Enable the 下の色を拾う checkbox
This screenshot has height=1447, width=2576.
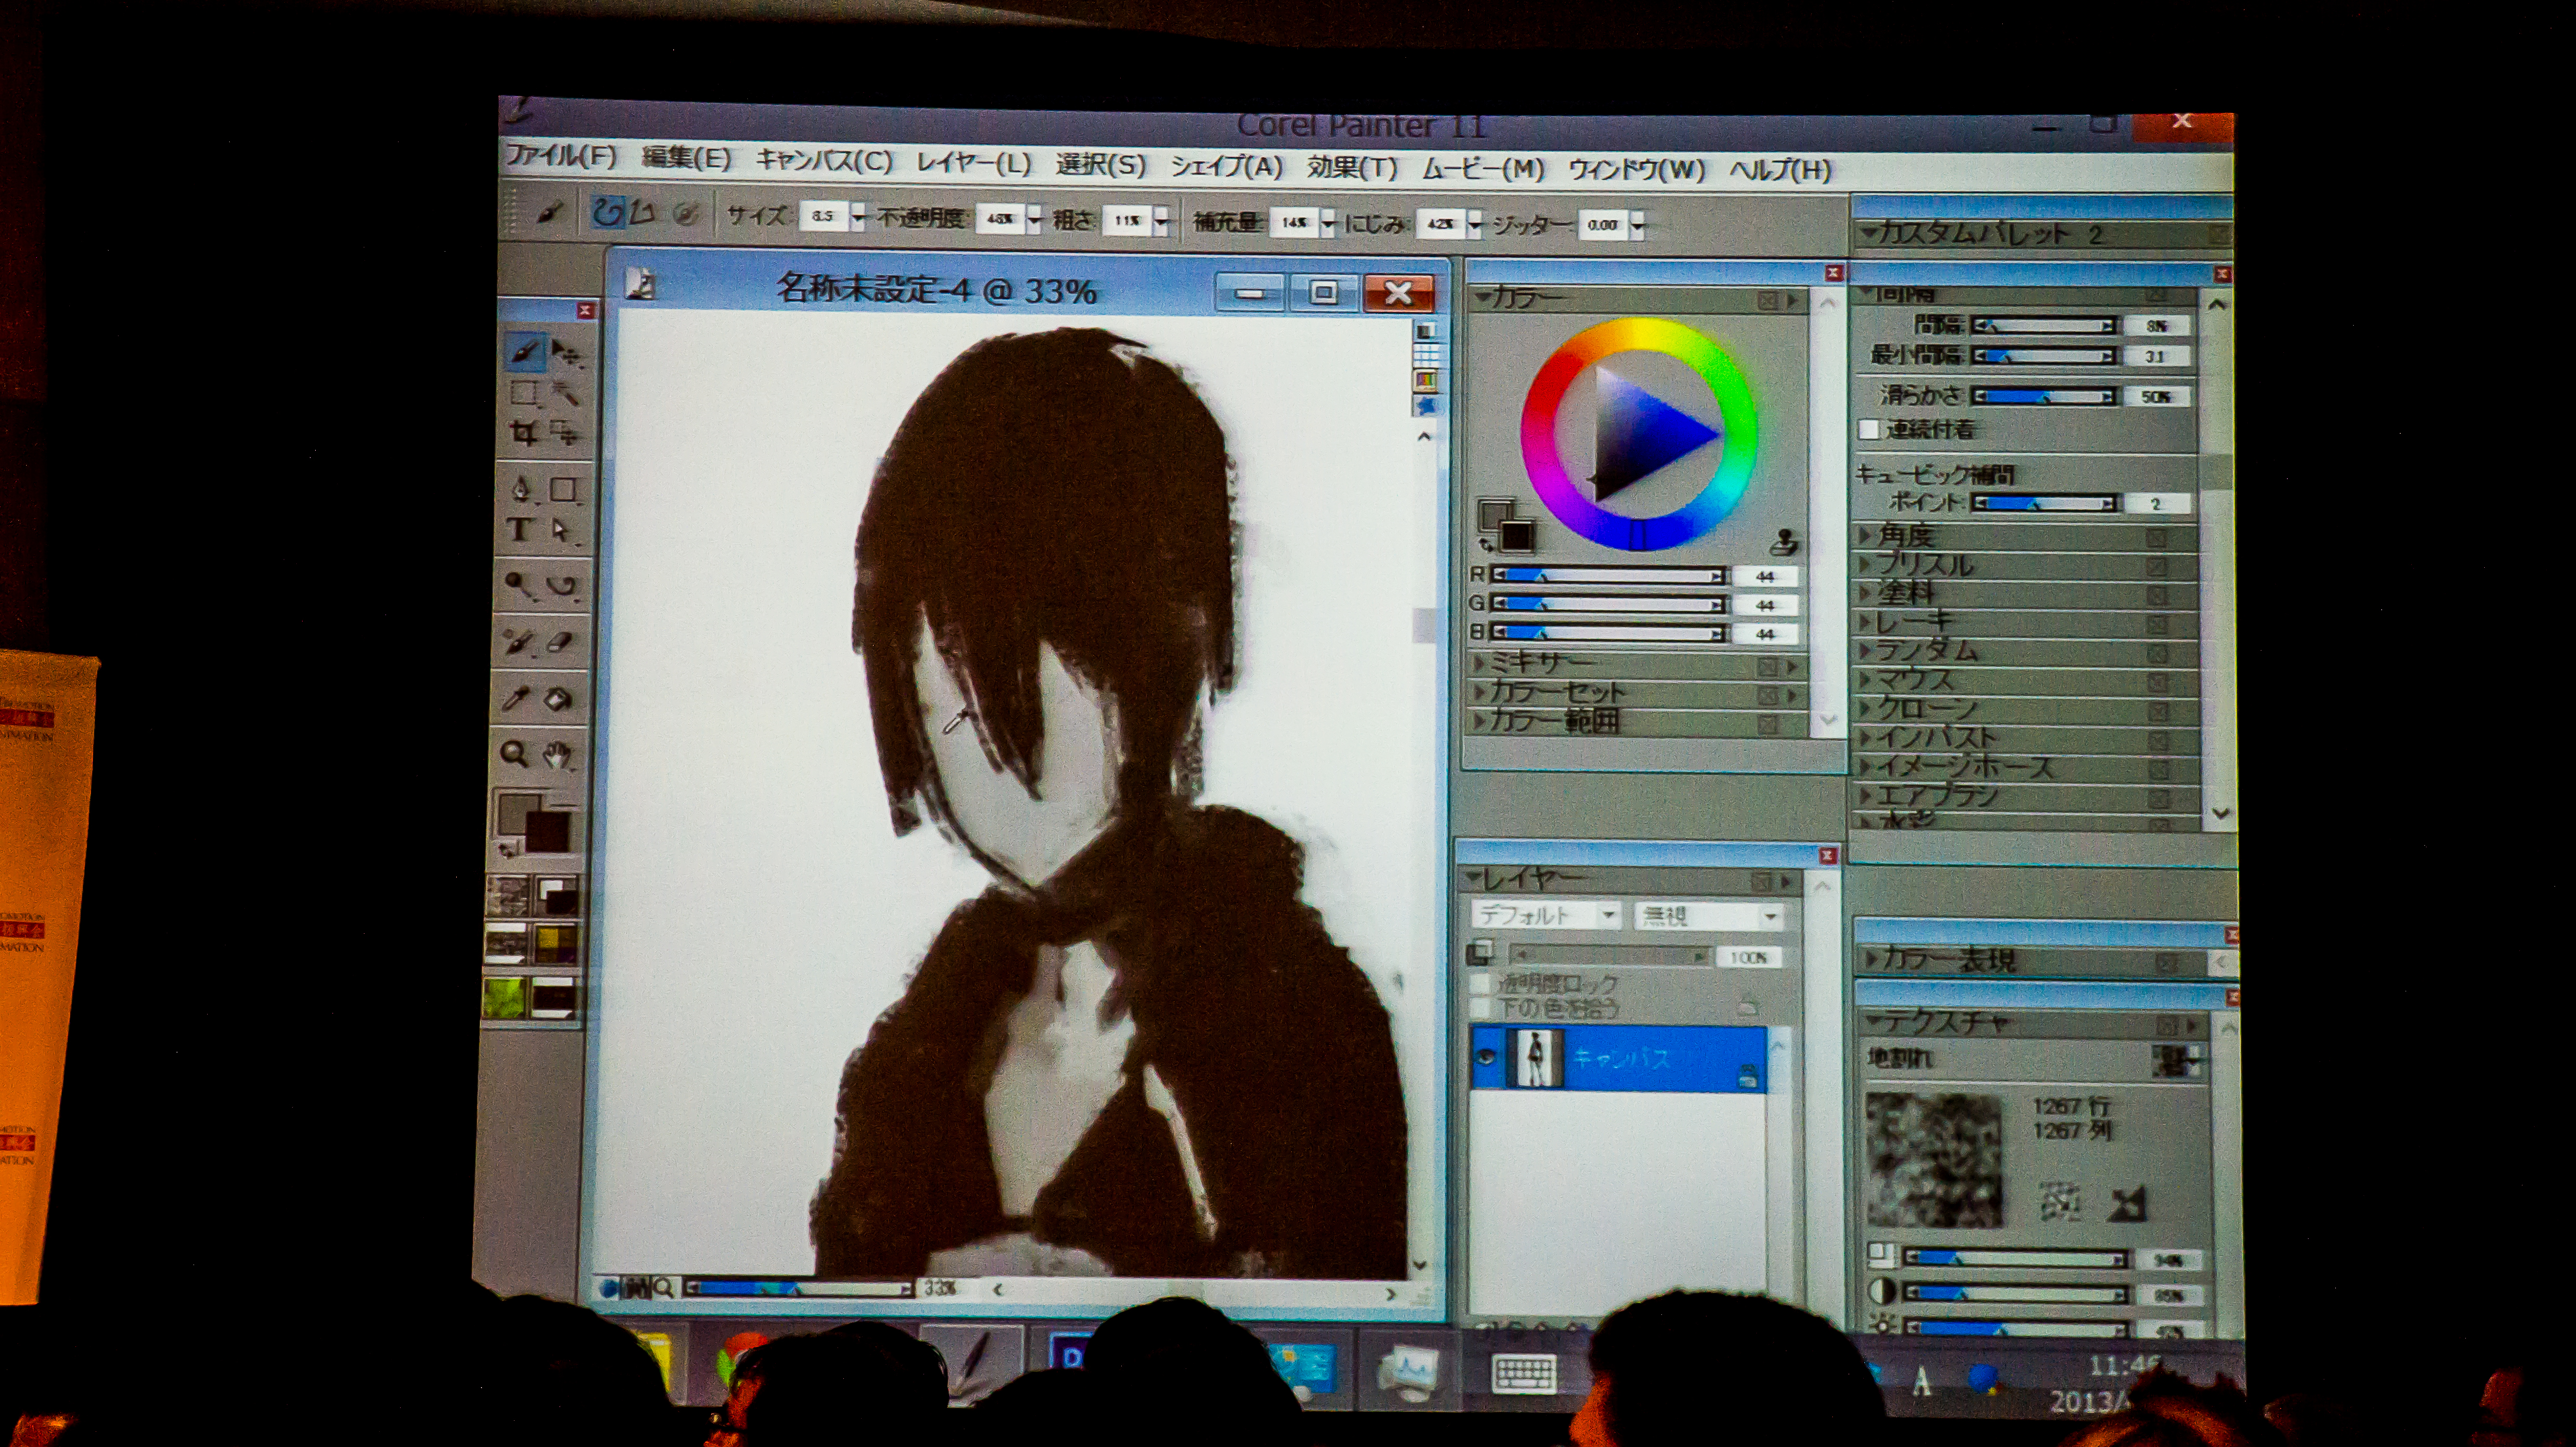click(x=1481, y=1007)
